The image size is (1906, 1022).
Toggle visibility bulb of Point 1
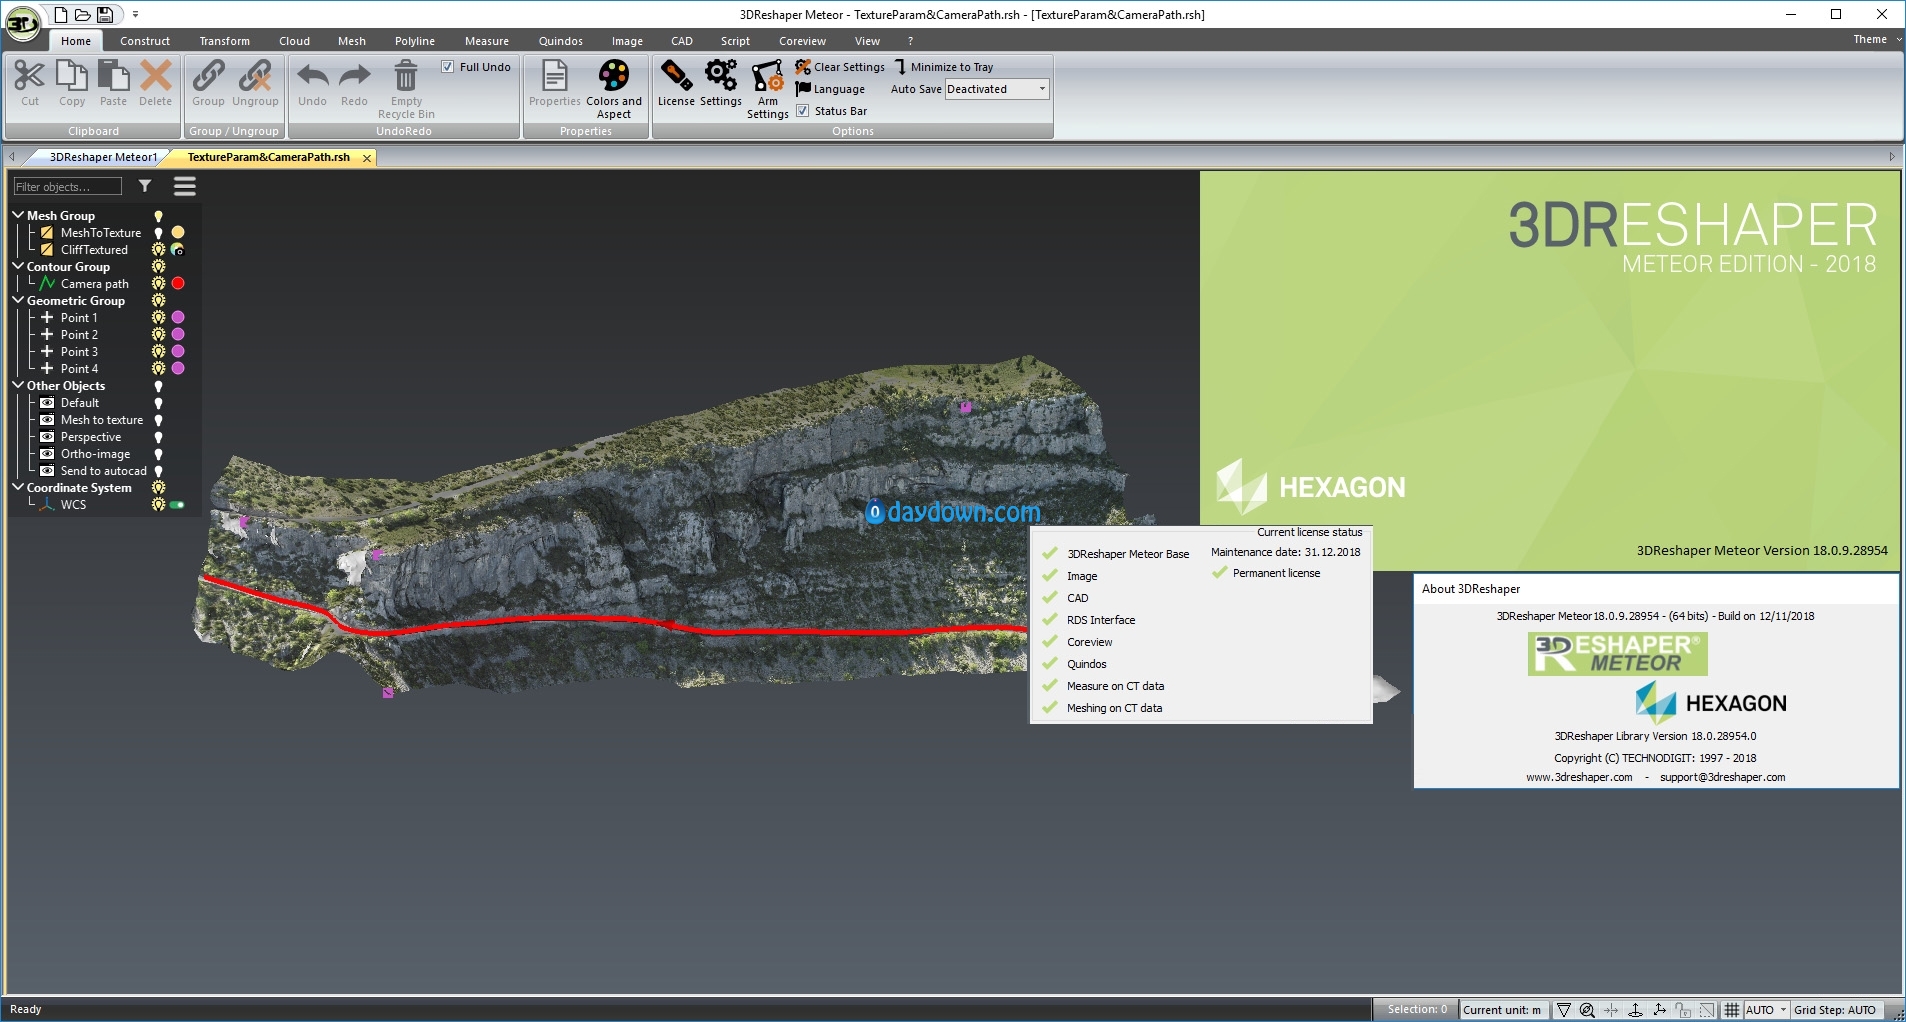pyautogui.click(x=158, y=318)
